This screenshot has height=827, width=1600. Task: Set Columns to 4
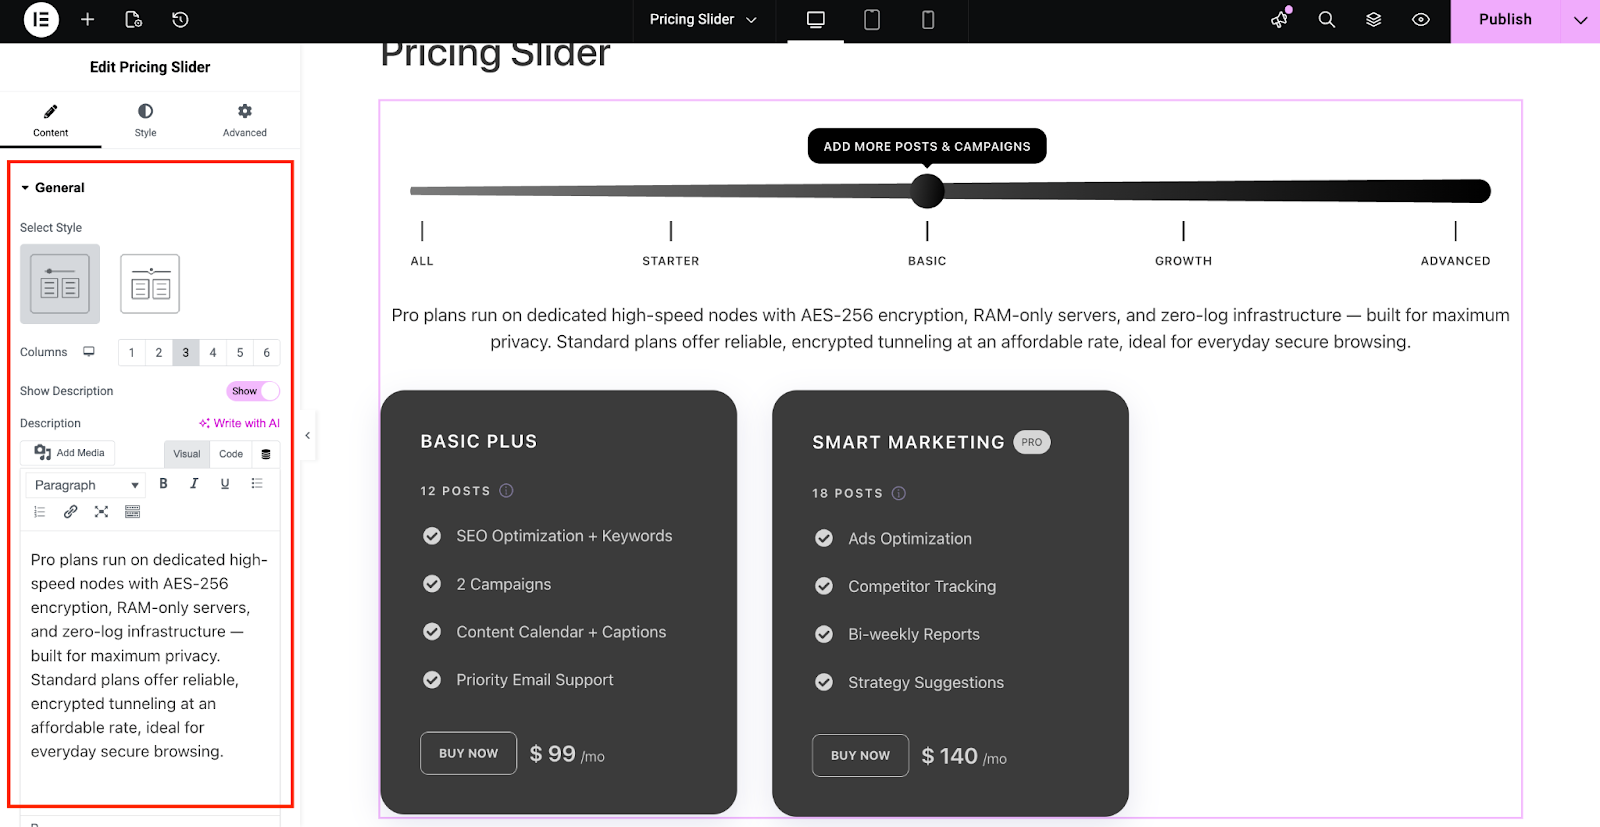(212, 352)
